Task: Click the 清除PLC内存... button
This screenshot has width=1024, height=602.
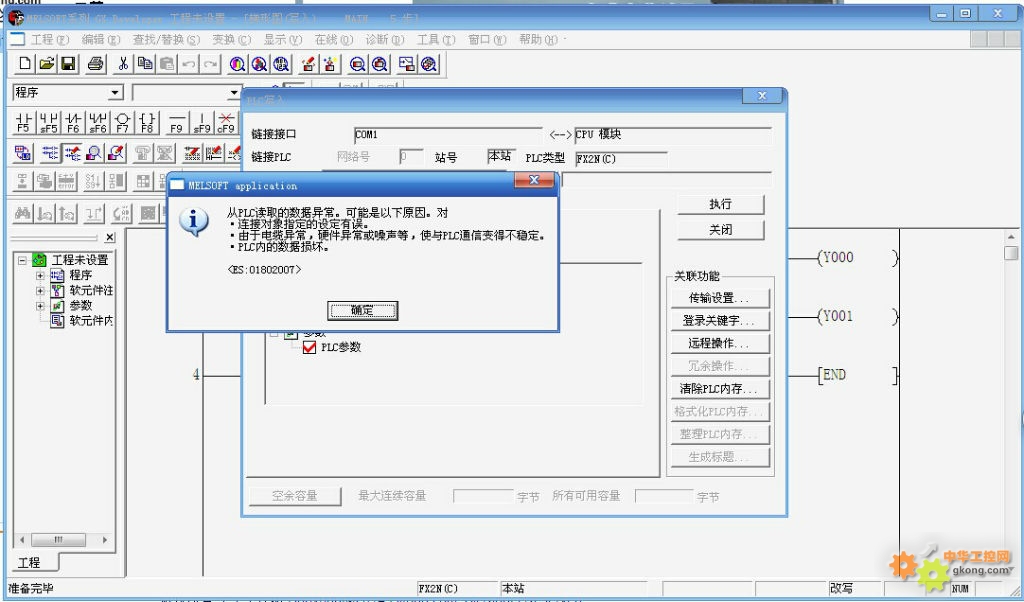Action: pyautogui.click(x=720, y=389)
